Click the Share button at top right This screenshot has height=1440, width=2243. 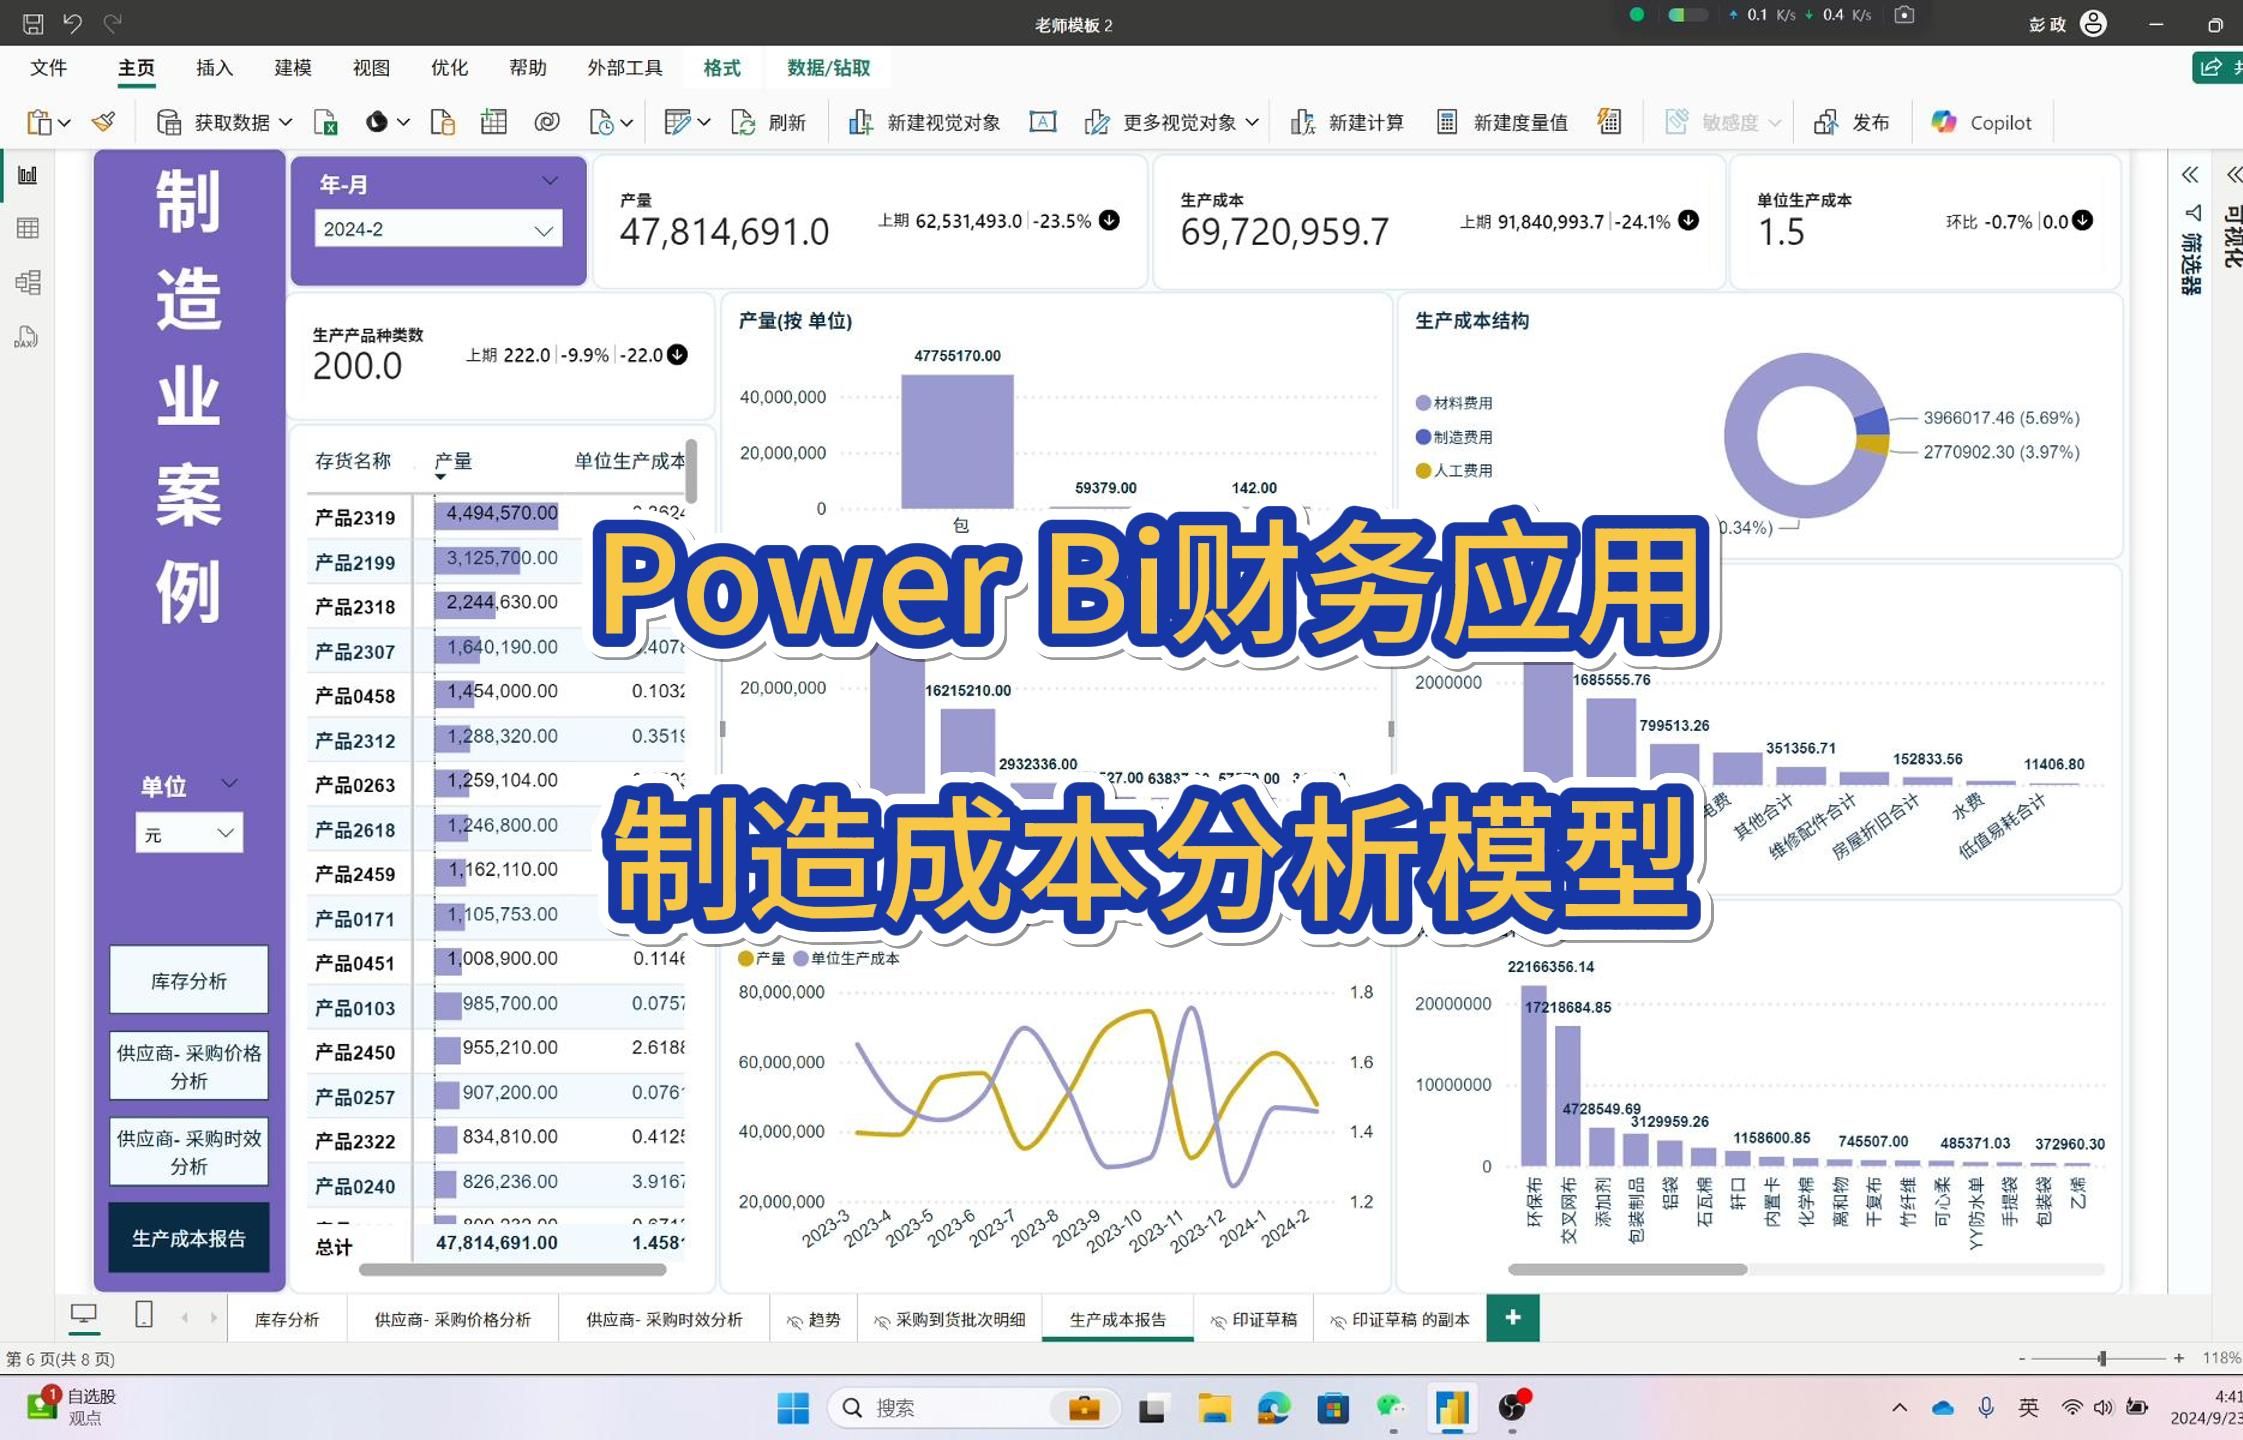2220,67
